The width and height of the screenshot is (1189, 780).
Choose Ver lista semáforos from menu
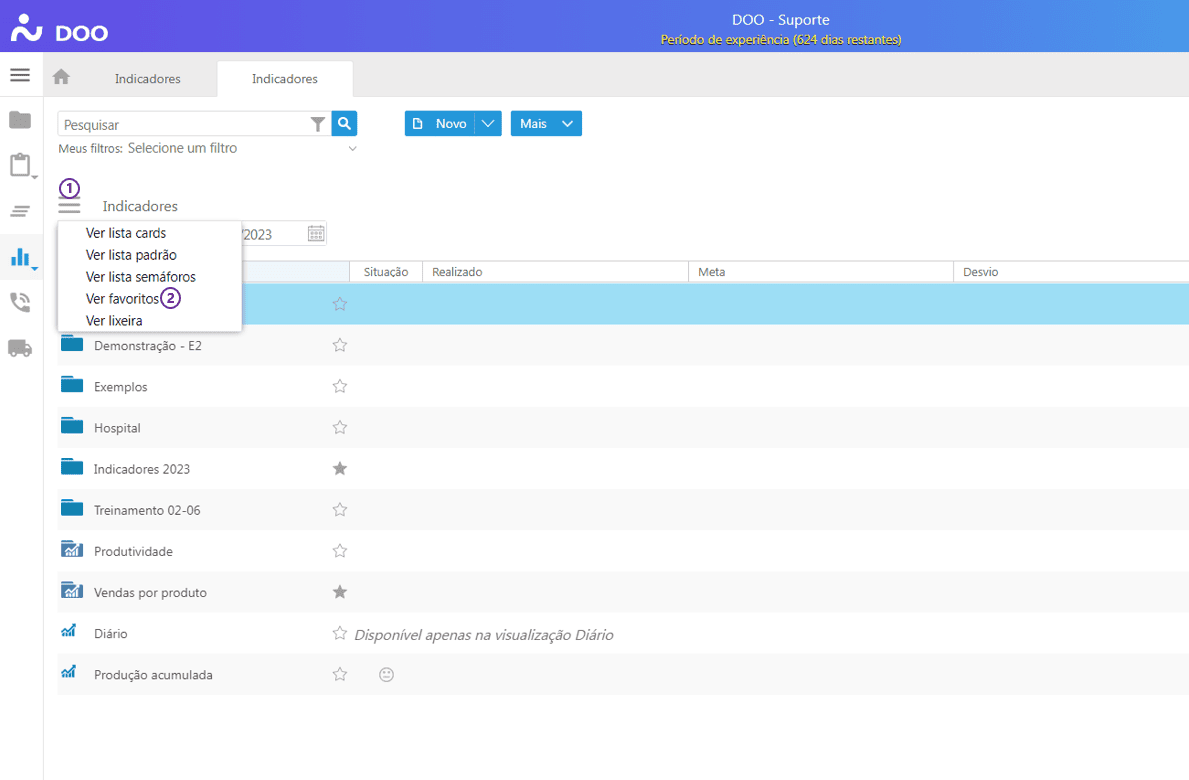coord(141,277)
